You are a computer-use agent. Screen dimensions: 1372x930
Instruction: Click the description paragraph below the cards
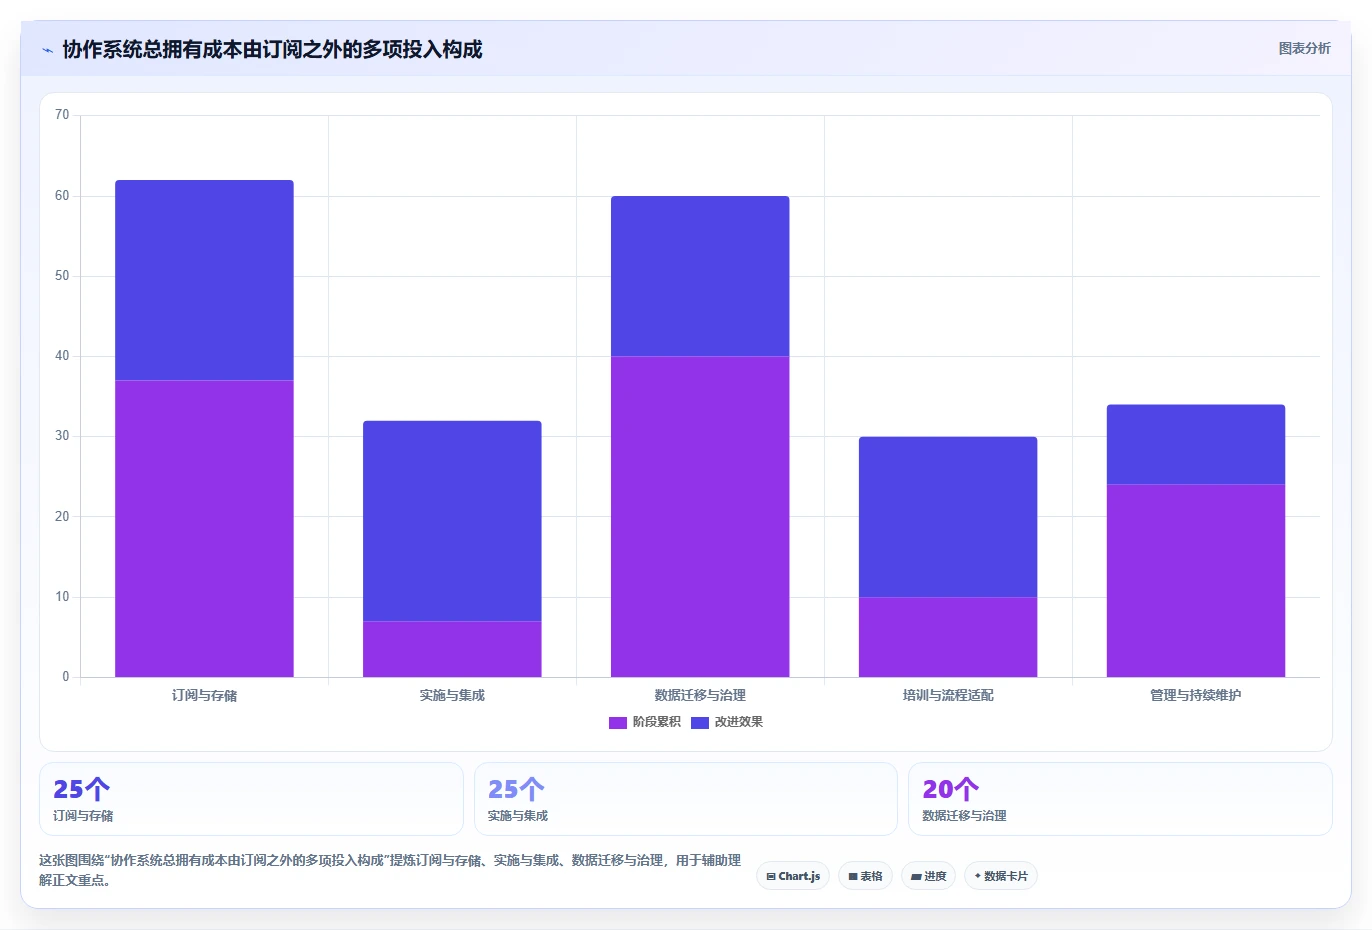390,870
